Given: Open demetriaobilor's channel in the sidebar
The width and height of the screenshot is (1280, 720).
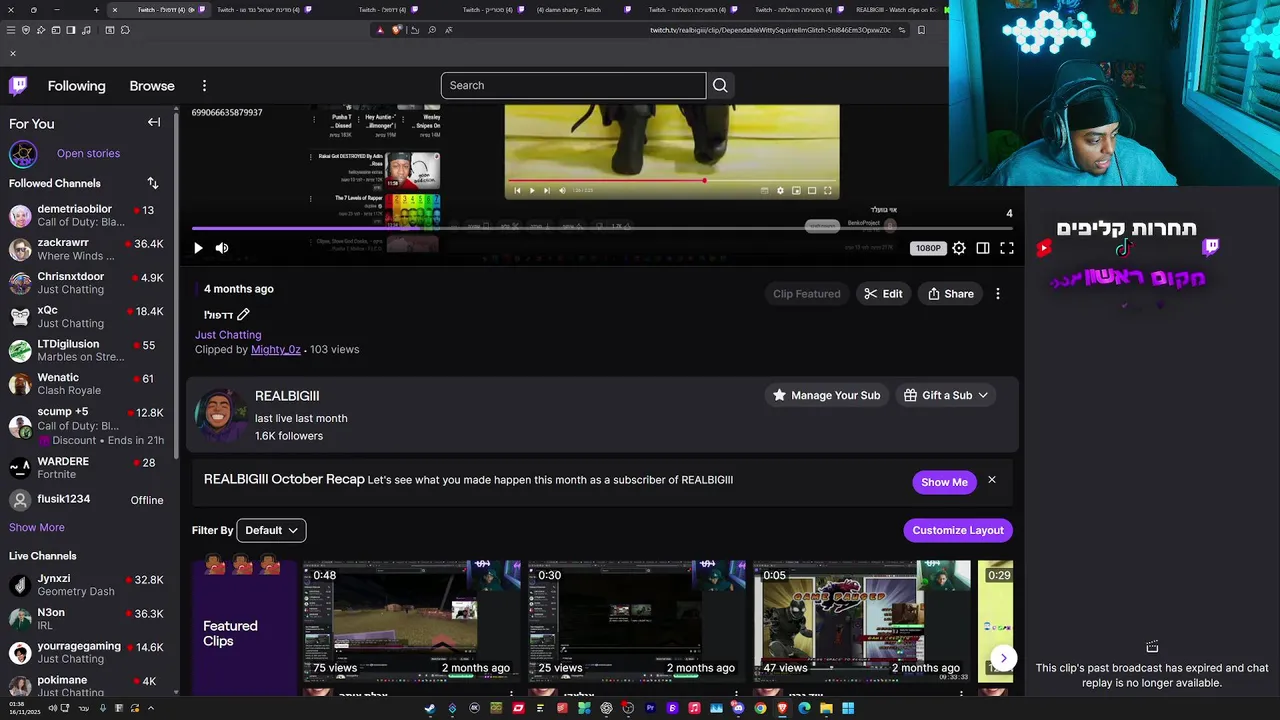Looking at the screenshot, I should 87,216.
